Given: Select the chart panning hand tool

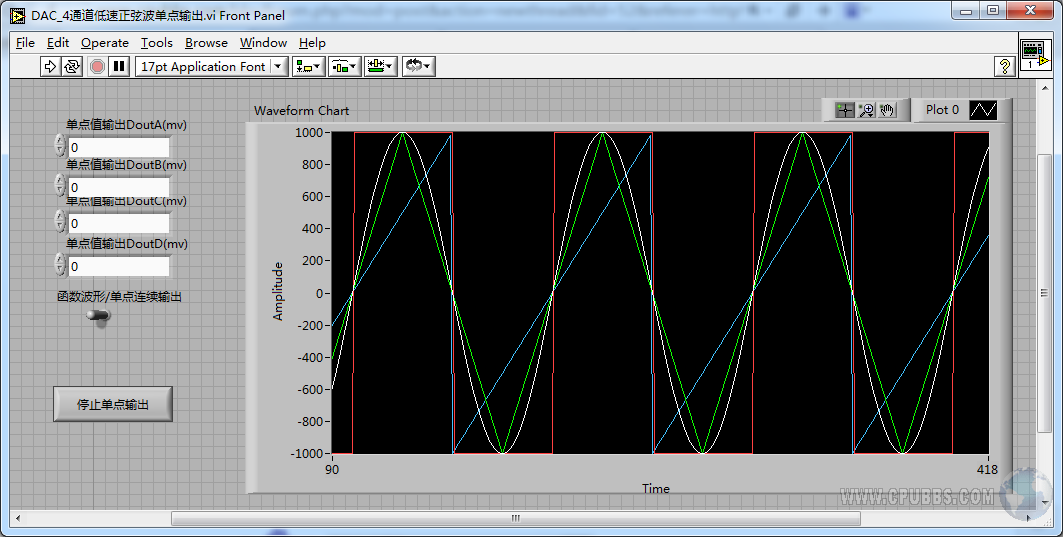Looking at the screenshot, I should point(887,111).
